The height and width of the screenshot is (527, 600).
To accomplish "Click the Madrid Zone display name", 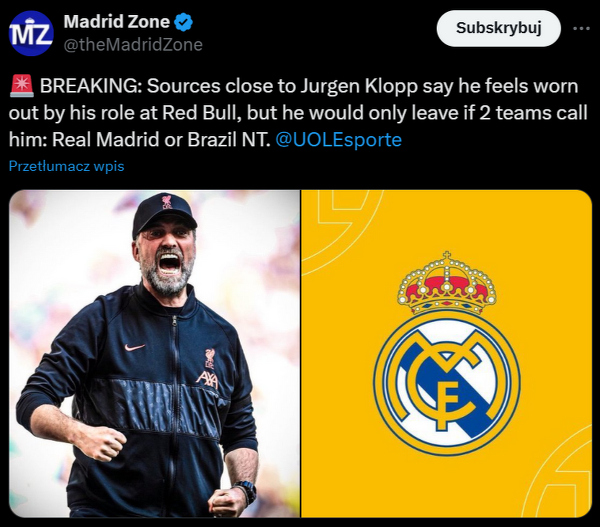I will click(117, 22).
